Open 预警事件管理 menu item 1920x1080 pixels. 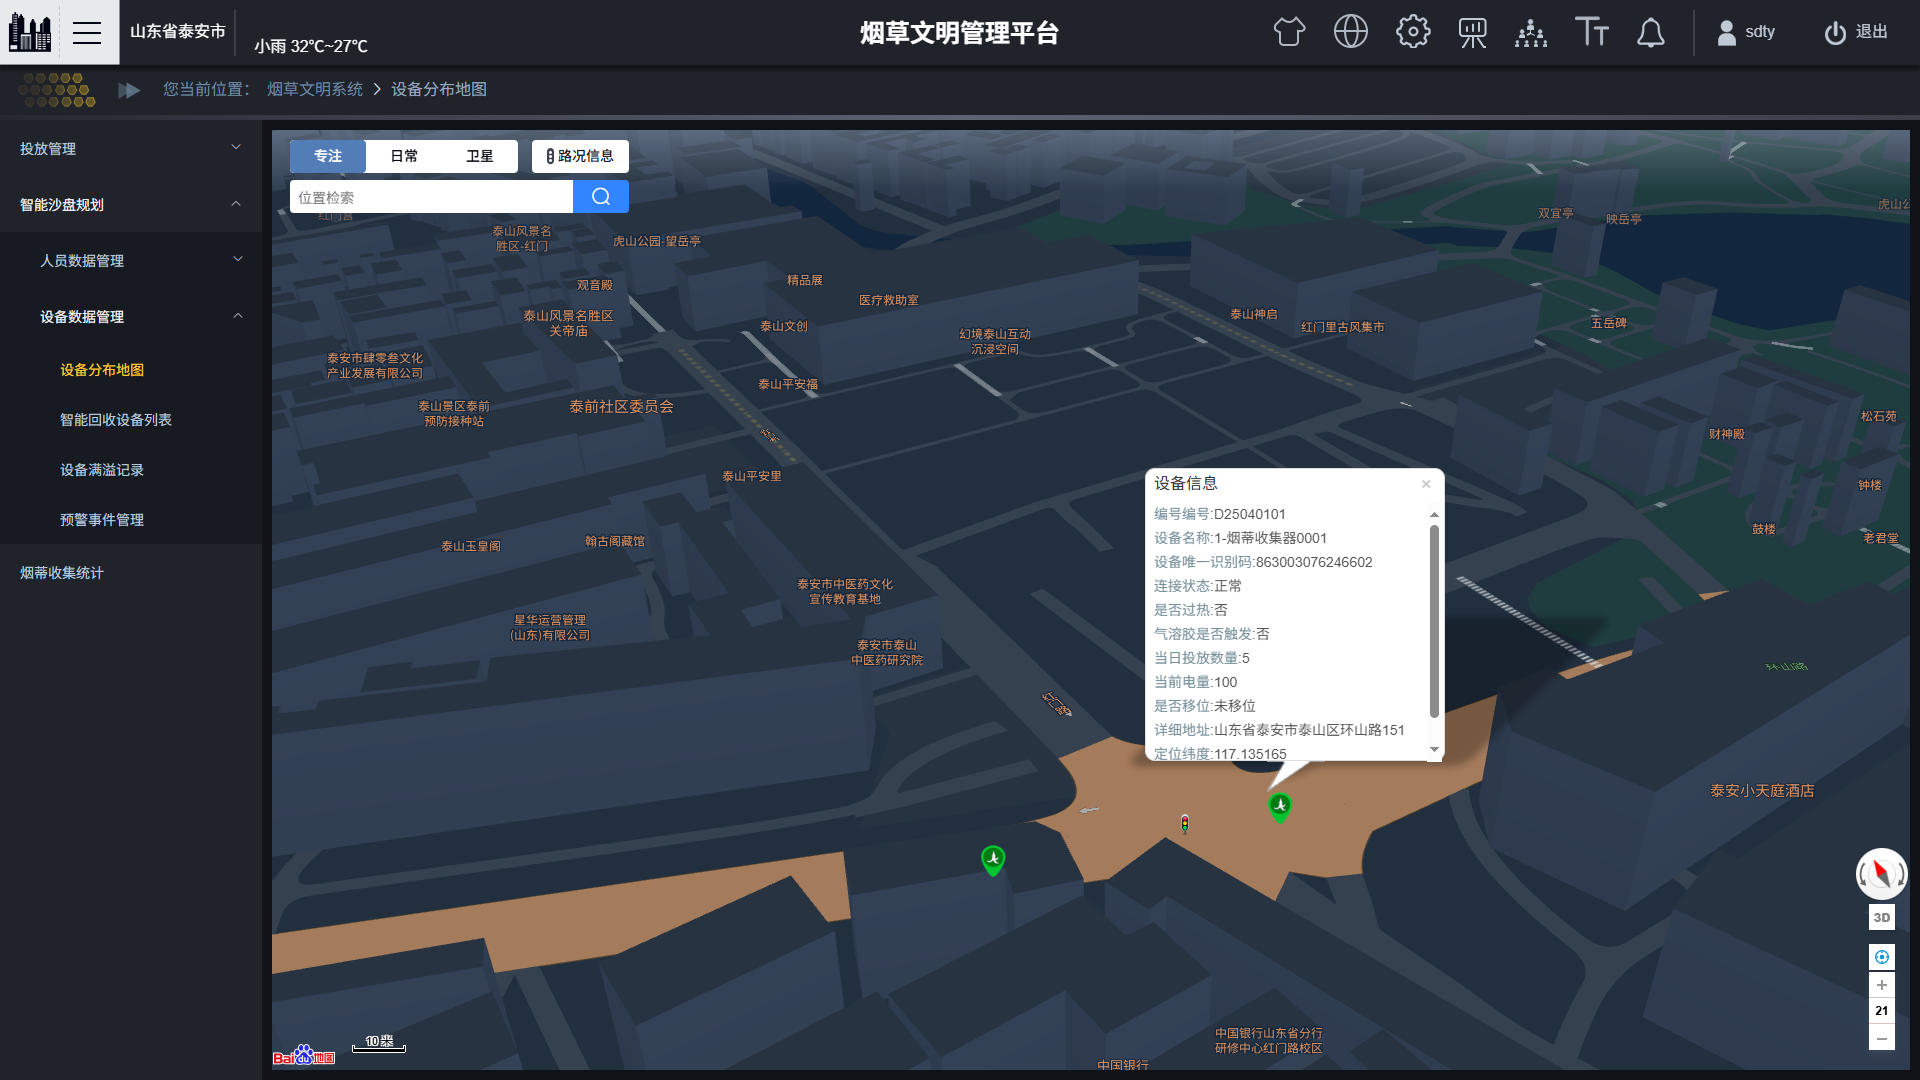point(102,520)
